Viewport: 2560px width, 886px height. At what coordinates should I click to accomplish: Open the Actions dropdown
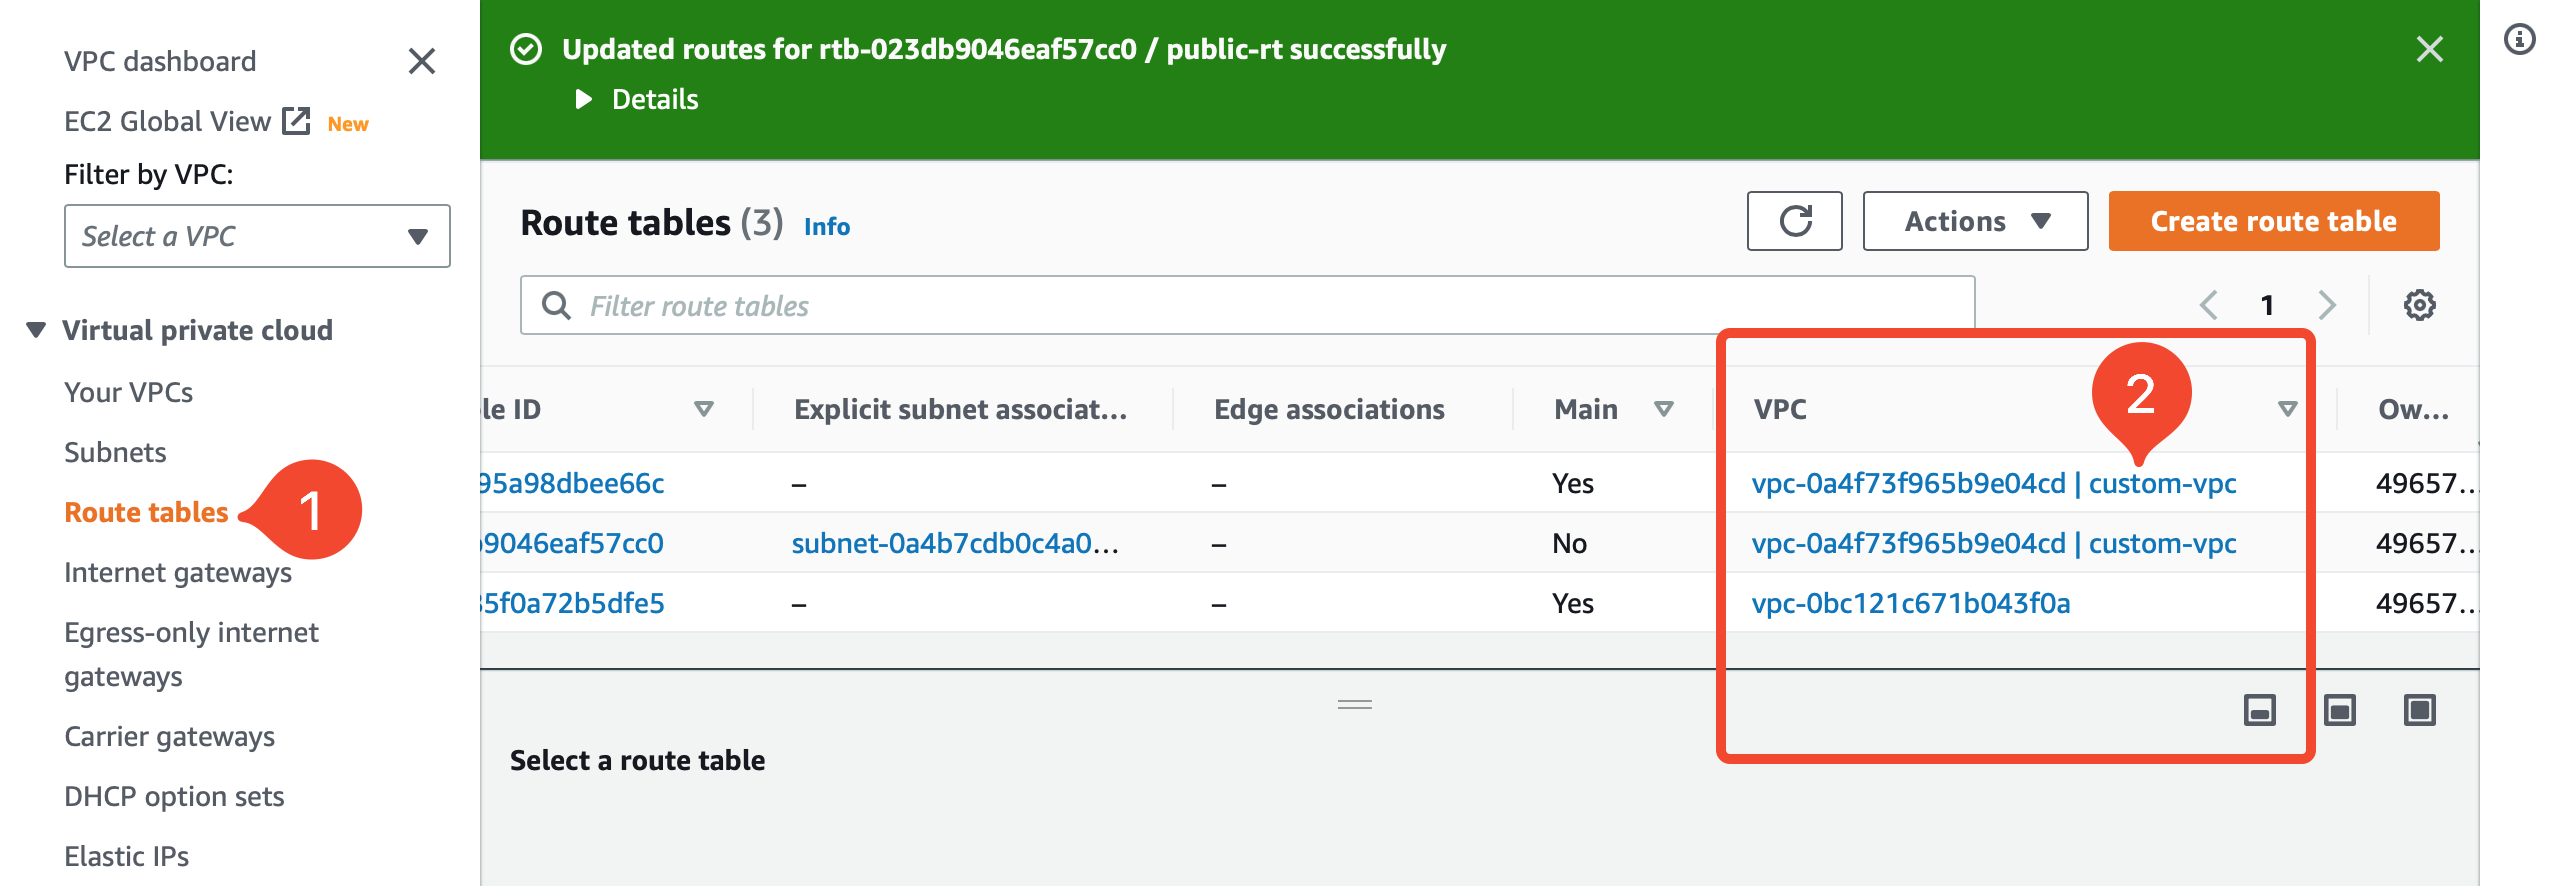pos(1975,221)
